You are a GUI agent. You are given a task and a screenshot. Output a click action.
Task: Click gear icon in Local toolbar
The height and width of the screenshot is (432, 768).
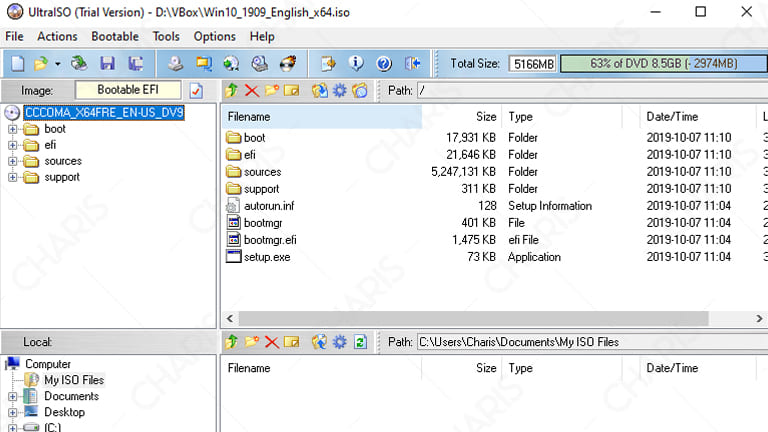[x=339, y=342]
